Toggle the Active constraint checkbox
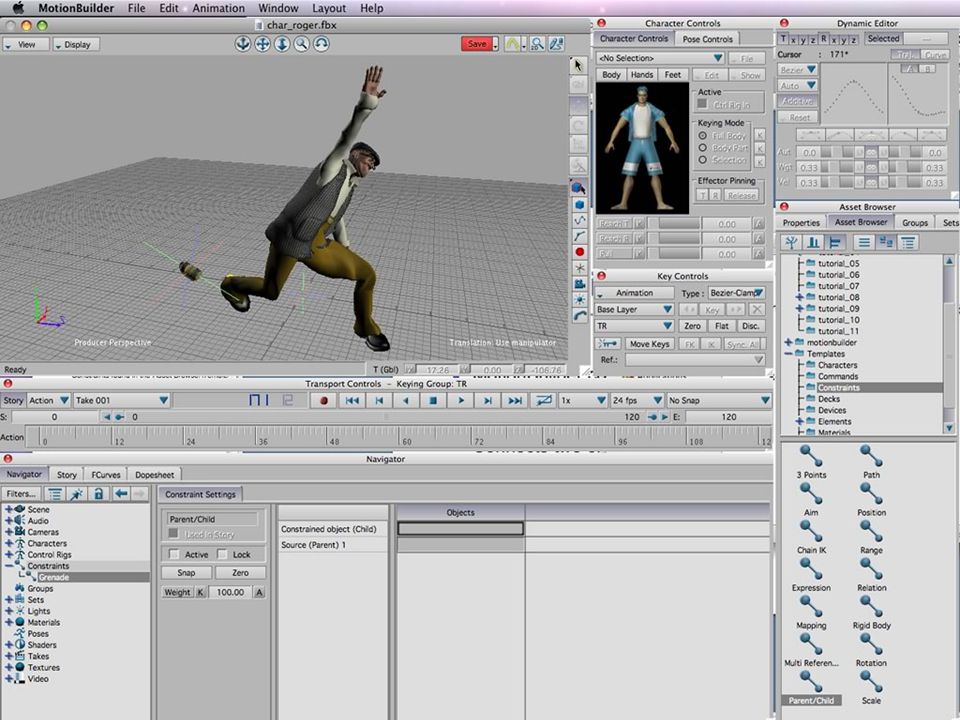The image size is (960, 720). click(x=174, y=554)
